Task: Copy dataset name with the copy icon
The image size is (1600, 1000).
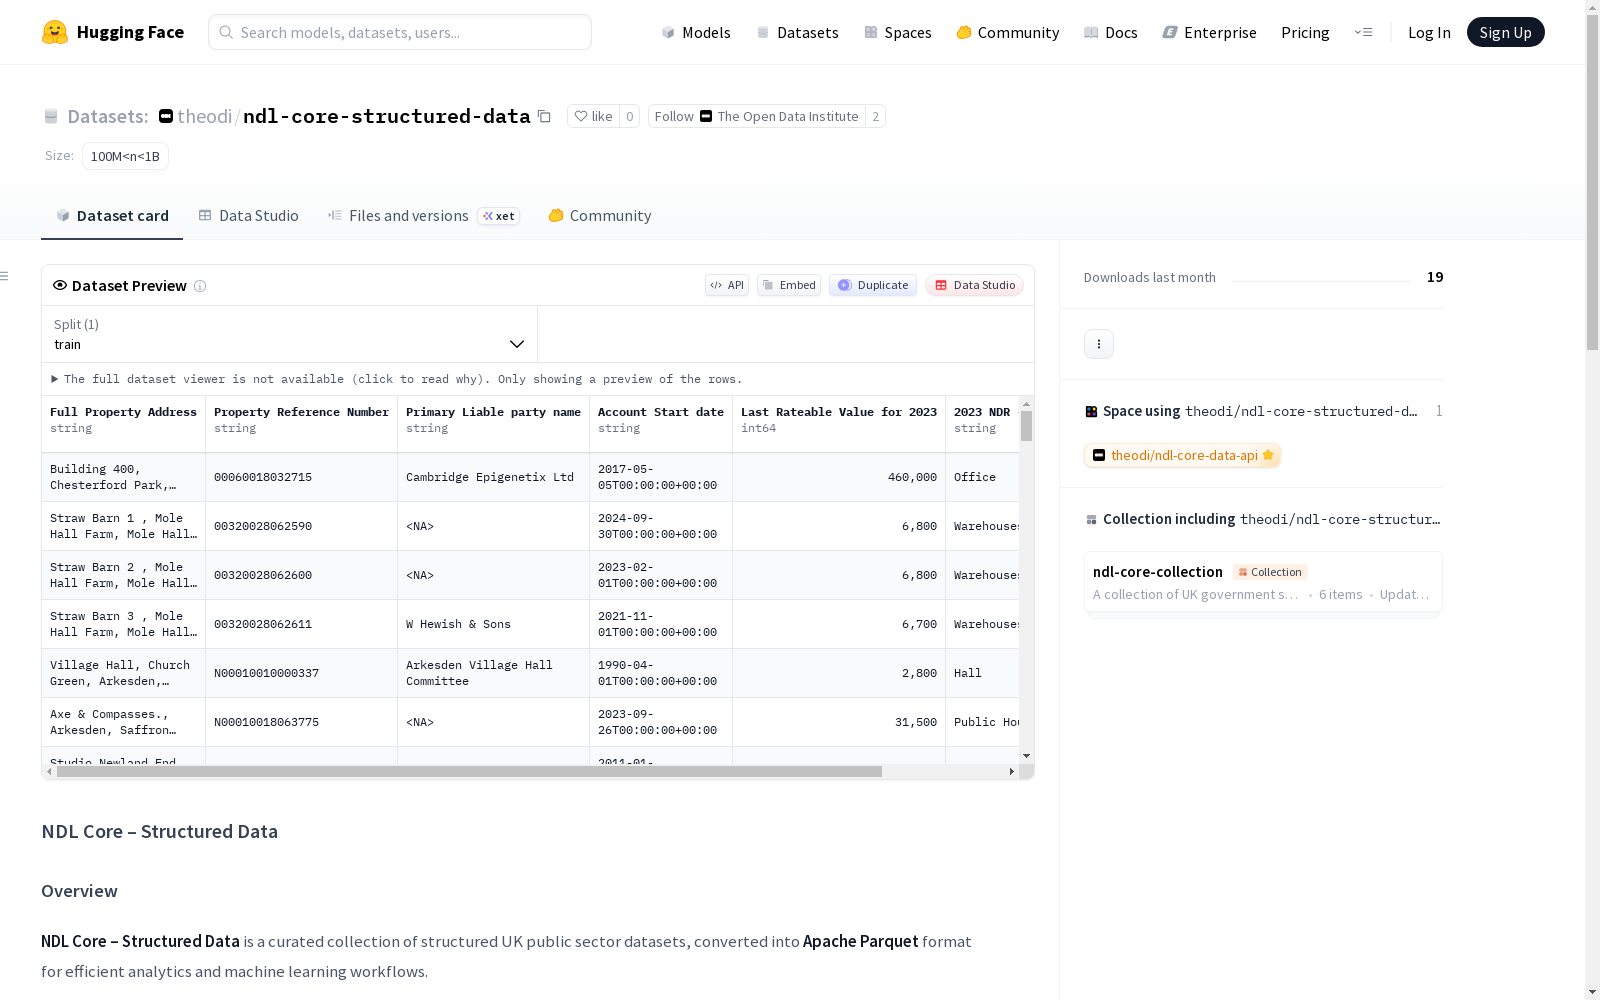Action: pyautogui.click(x=544, y=116)
